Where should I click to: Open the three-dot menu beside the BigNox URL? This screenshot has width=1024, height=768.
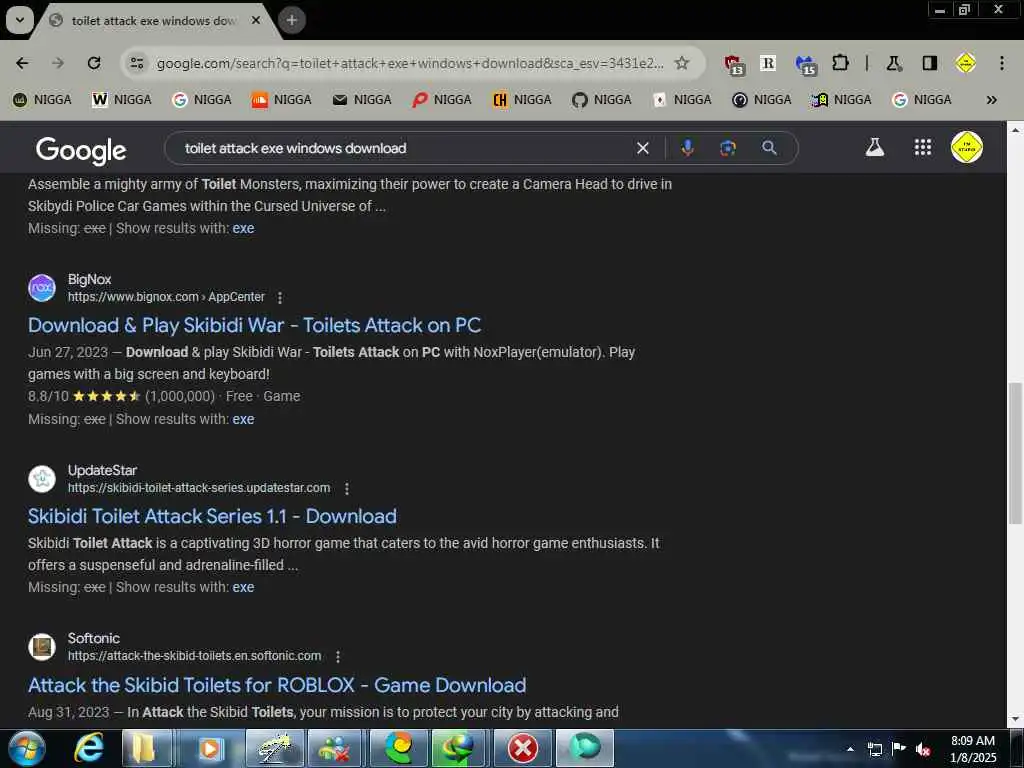click(280, 298)
